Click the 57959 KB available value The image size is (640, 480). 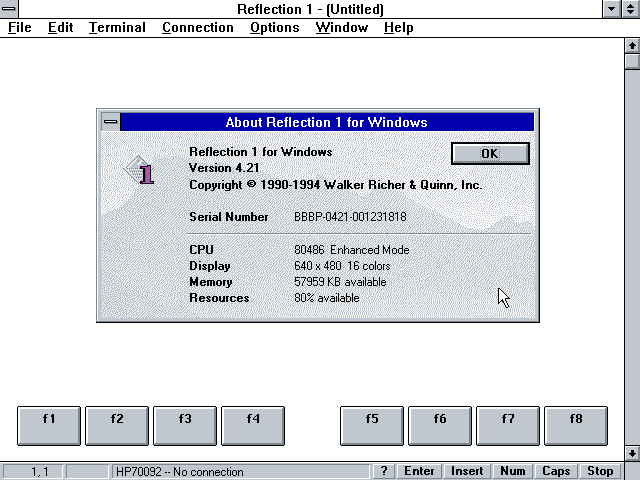(x=340, y=282)
